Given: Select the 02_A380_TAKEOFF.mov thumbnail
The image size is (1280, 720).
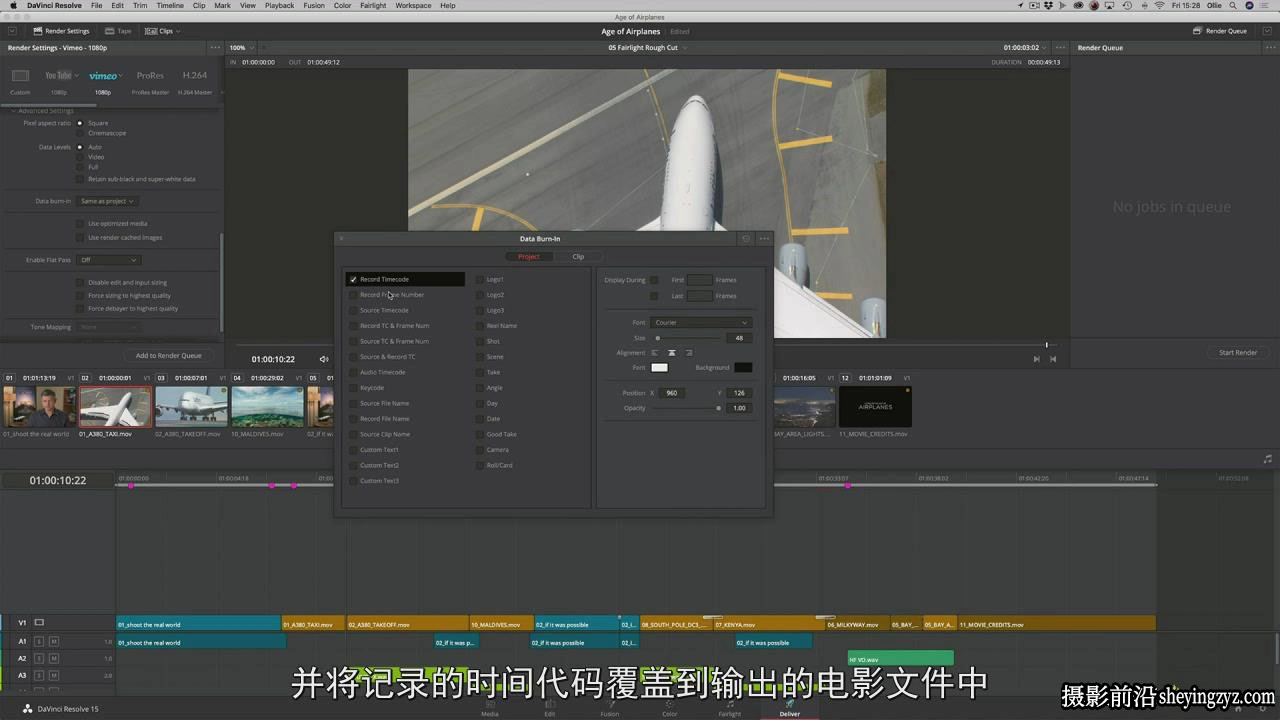Looking at the screenshot, I should click(191, 407).
